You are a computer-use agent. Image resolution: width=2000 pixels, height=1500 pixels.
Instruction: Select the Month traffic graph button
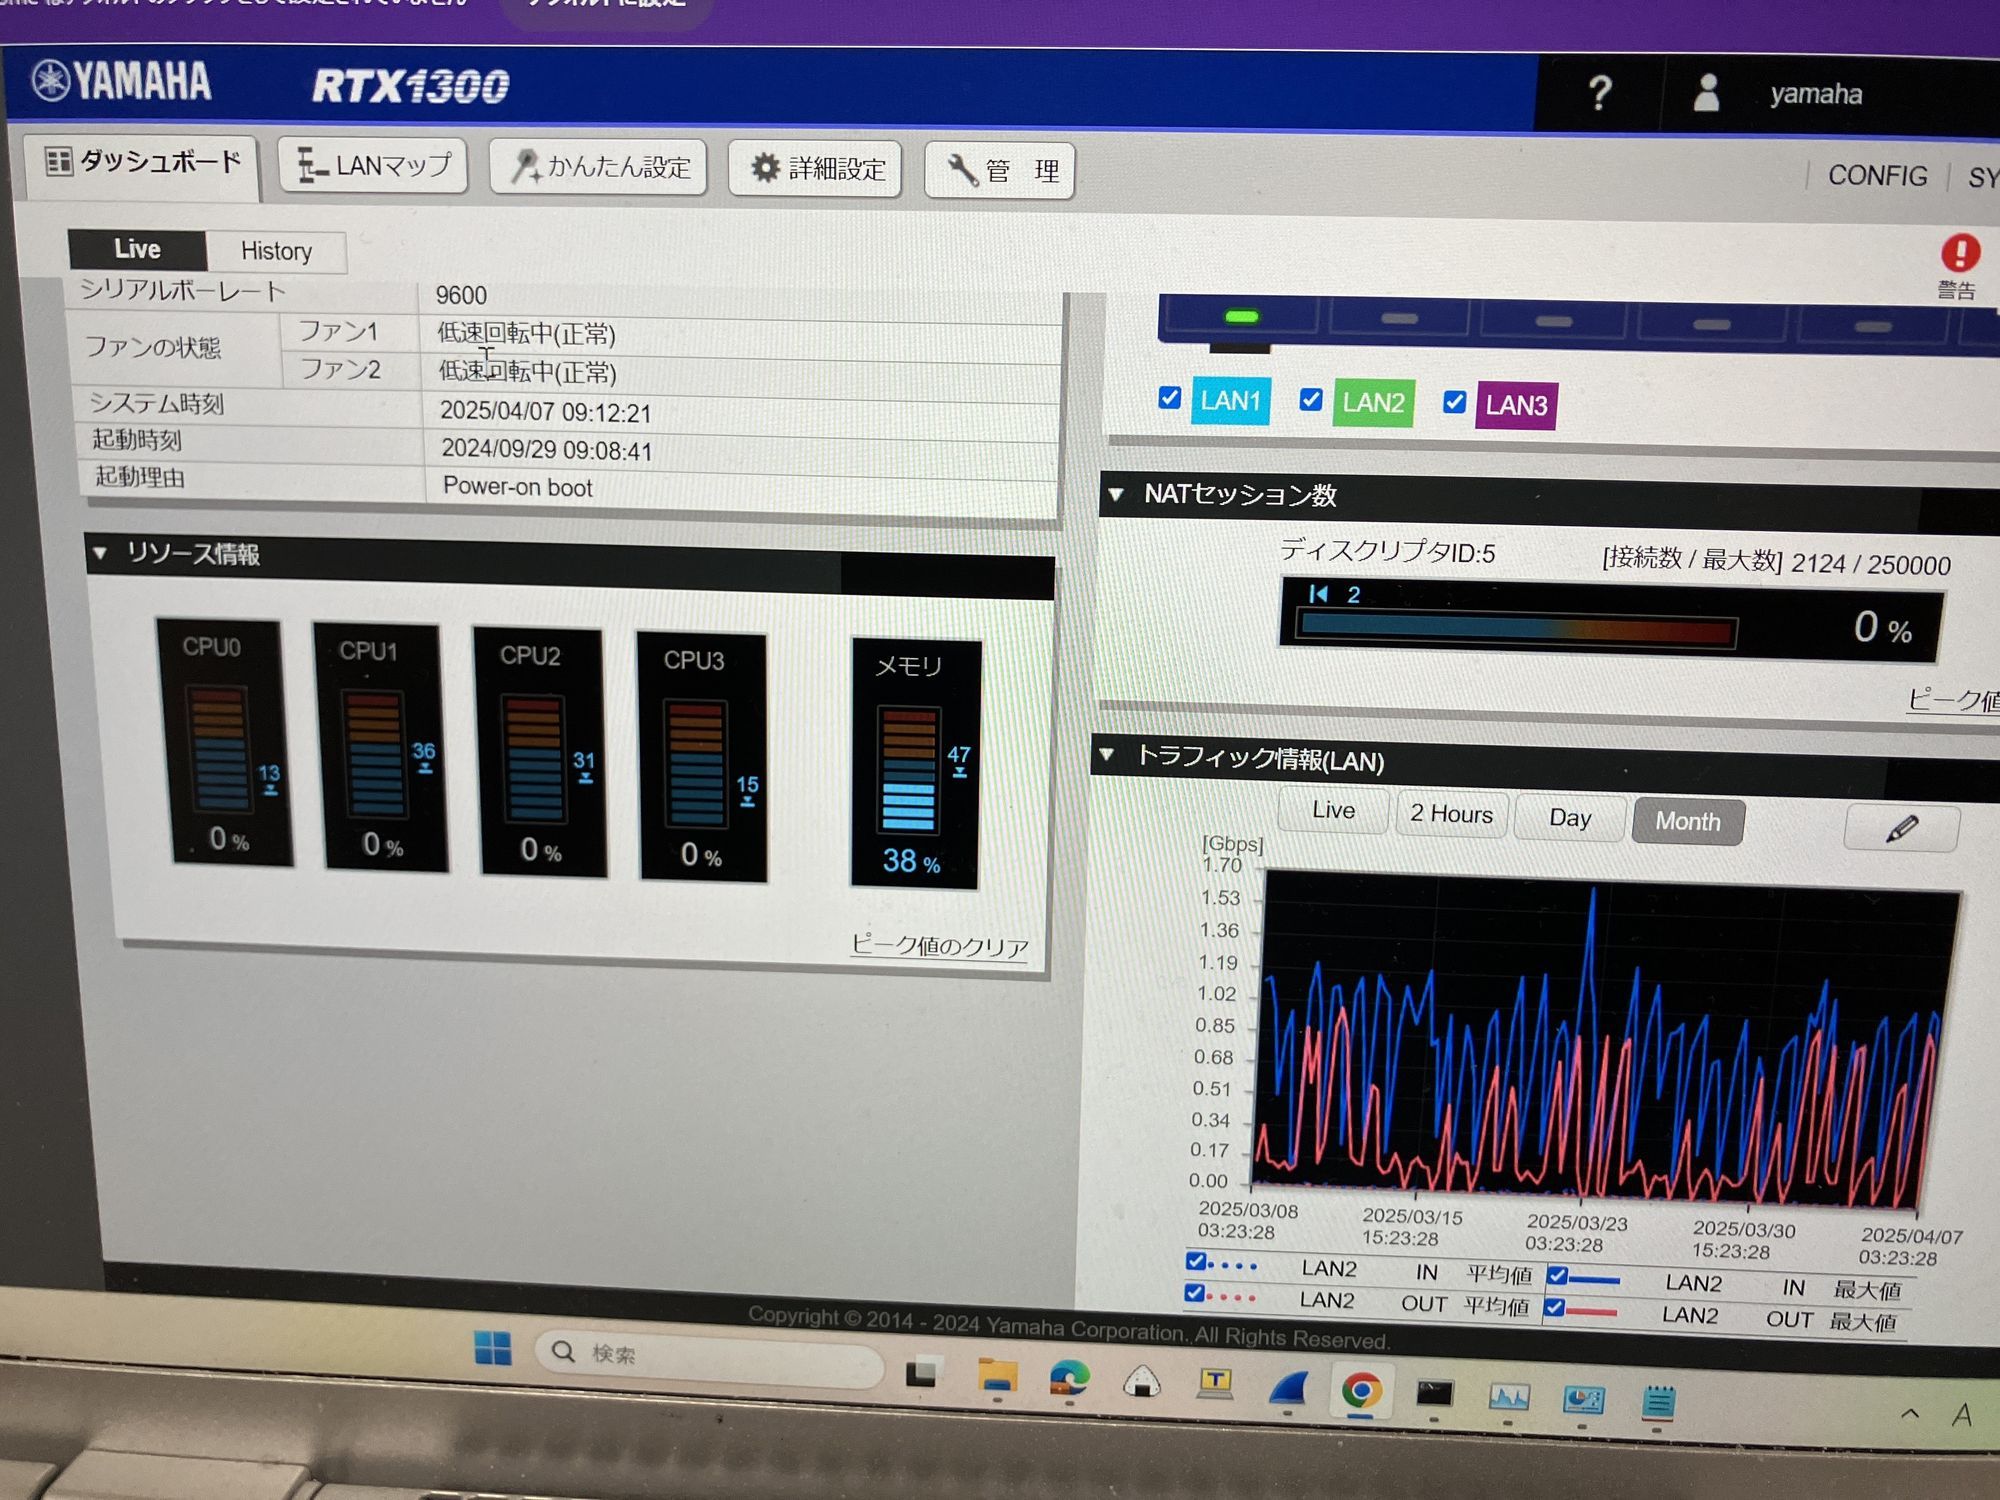point(1688,821)
